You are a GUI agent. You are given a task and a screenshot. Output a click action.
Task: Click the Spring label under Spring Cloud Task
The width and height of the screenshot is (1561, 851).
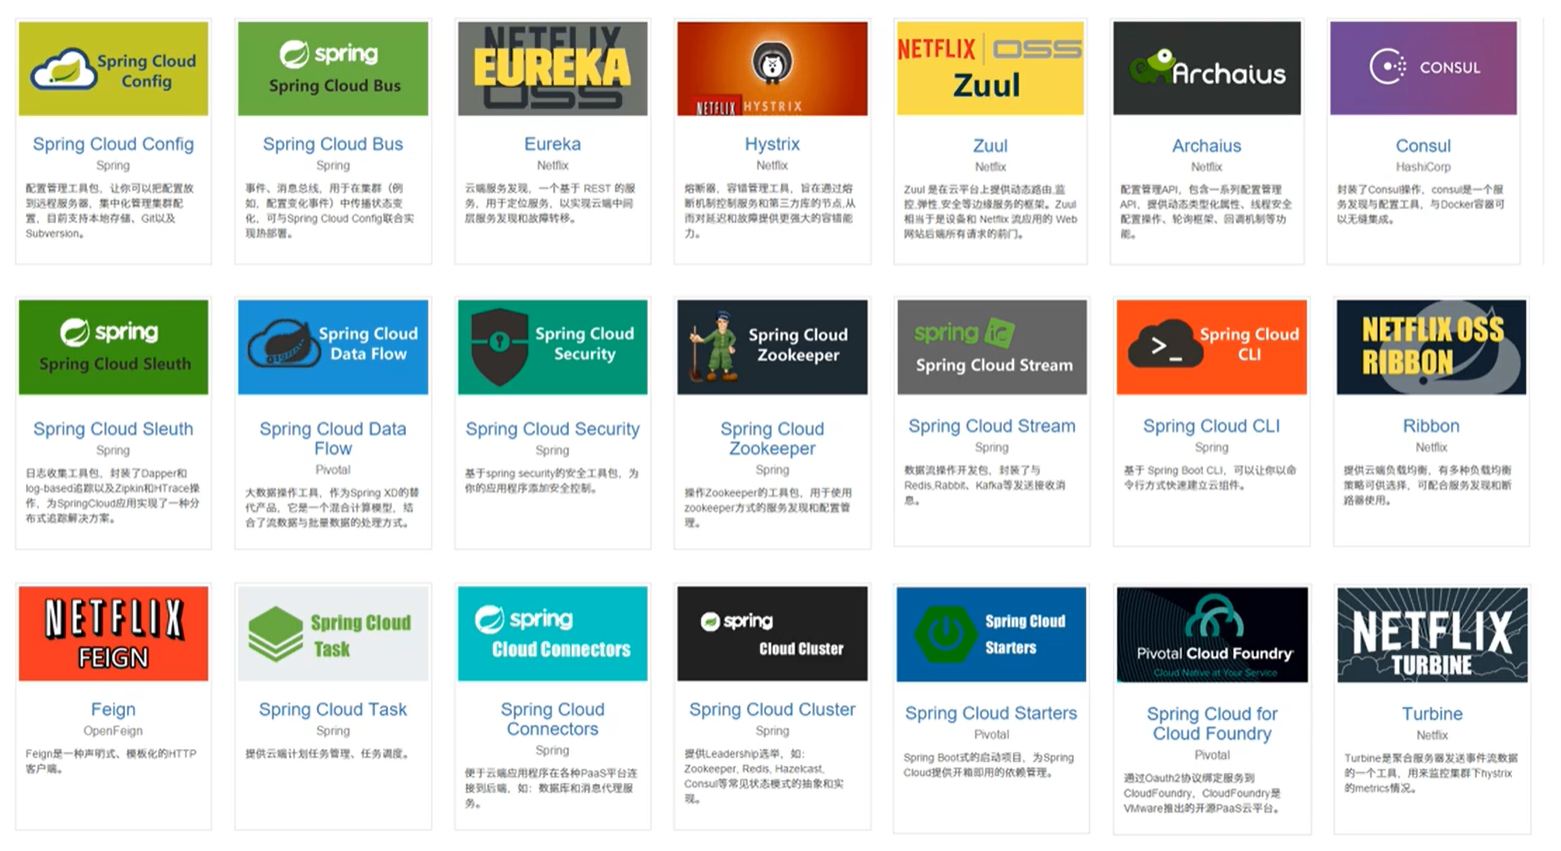pos(333,731)
